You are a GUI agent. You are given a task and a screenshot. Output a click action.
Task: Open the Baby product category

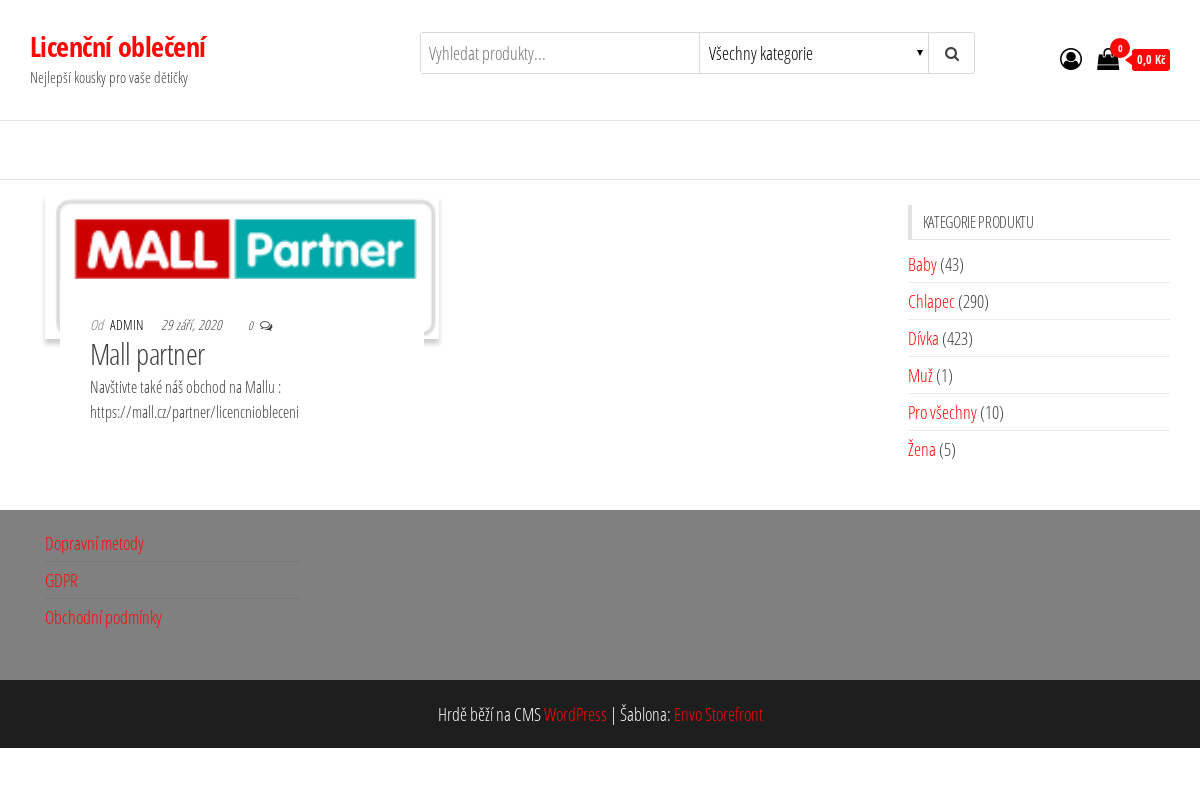[x=922, y=264]
